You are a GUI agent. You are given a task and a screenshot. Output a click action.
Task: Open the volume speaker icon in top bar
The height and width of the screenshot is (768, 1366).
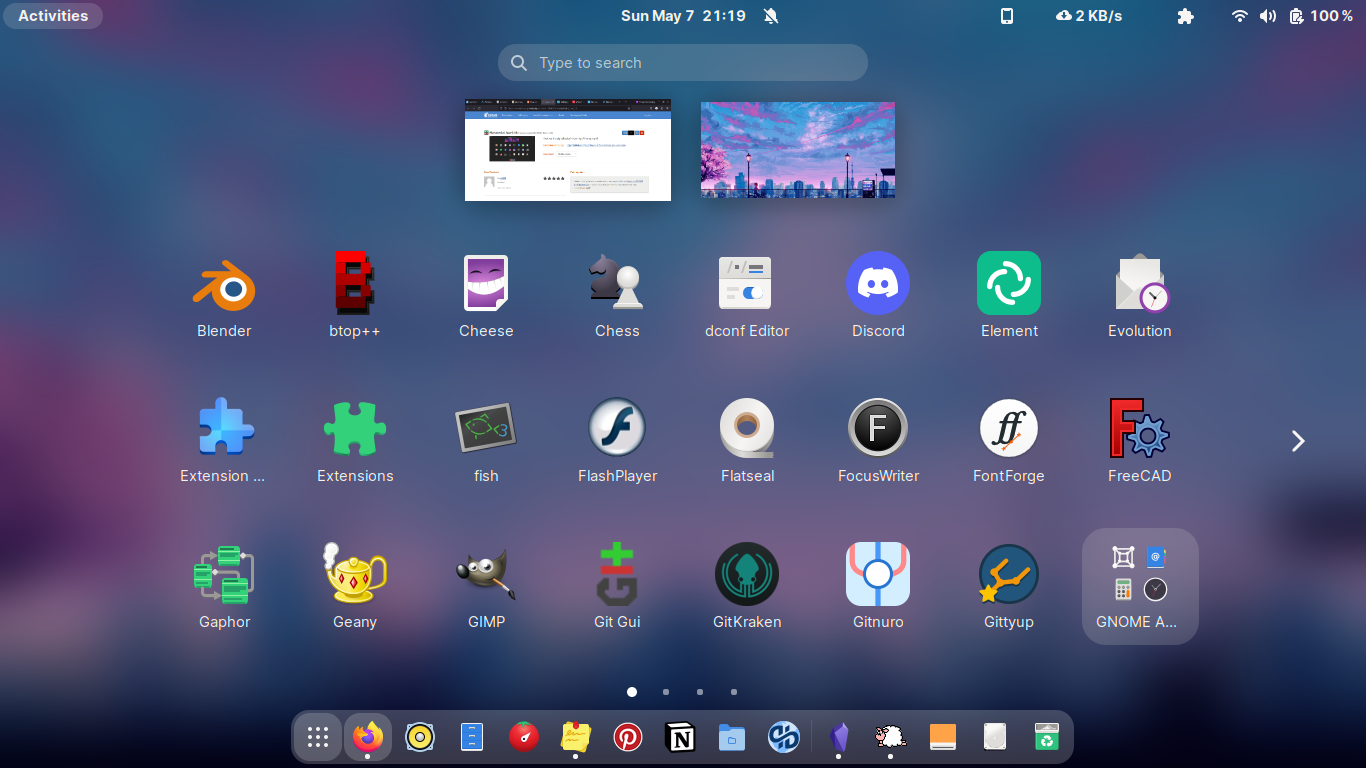[1268, 16]
